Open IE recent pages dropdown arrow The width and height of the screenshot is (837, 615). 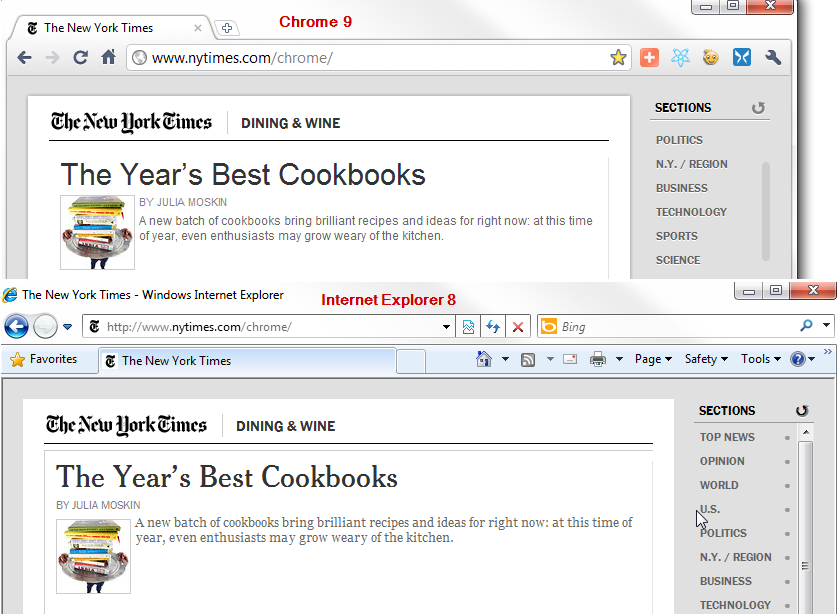67,327
